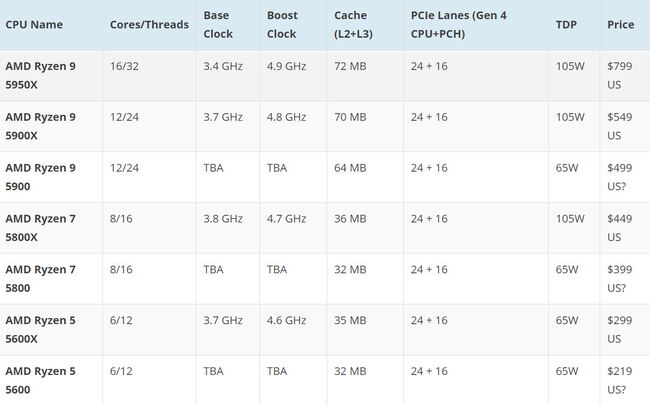Select the AMD Ryzen 7 5800 name cell
The height and width of the screenshot is (405, 650).
tap(40, 279)
